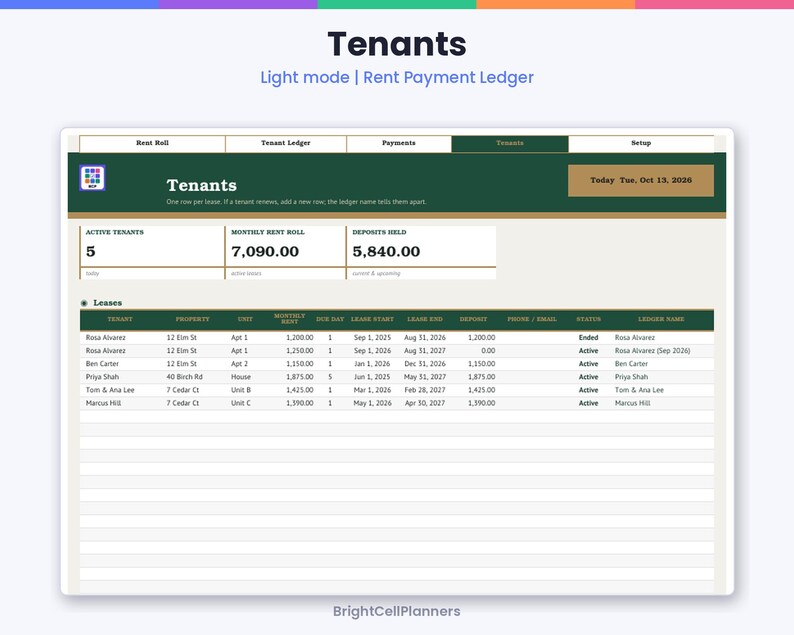Select deposit 1,425.00 in Tom & Ana Lee row
This screenshot has width=794, height=635.
482,390
